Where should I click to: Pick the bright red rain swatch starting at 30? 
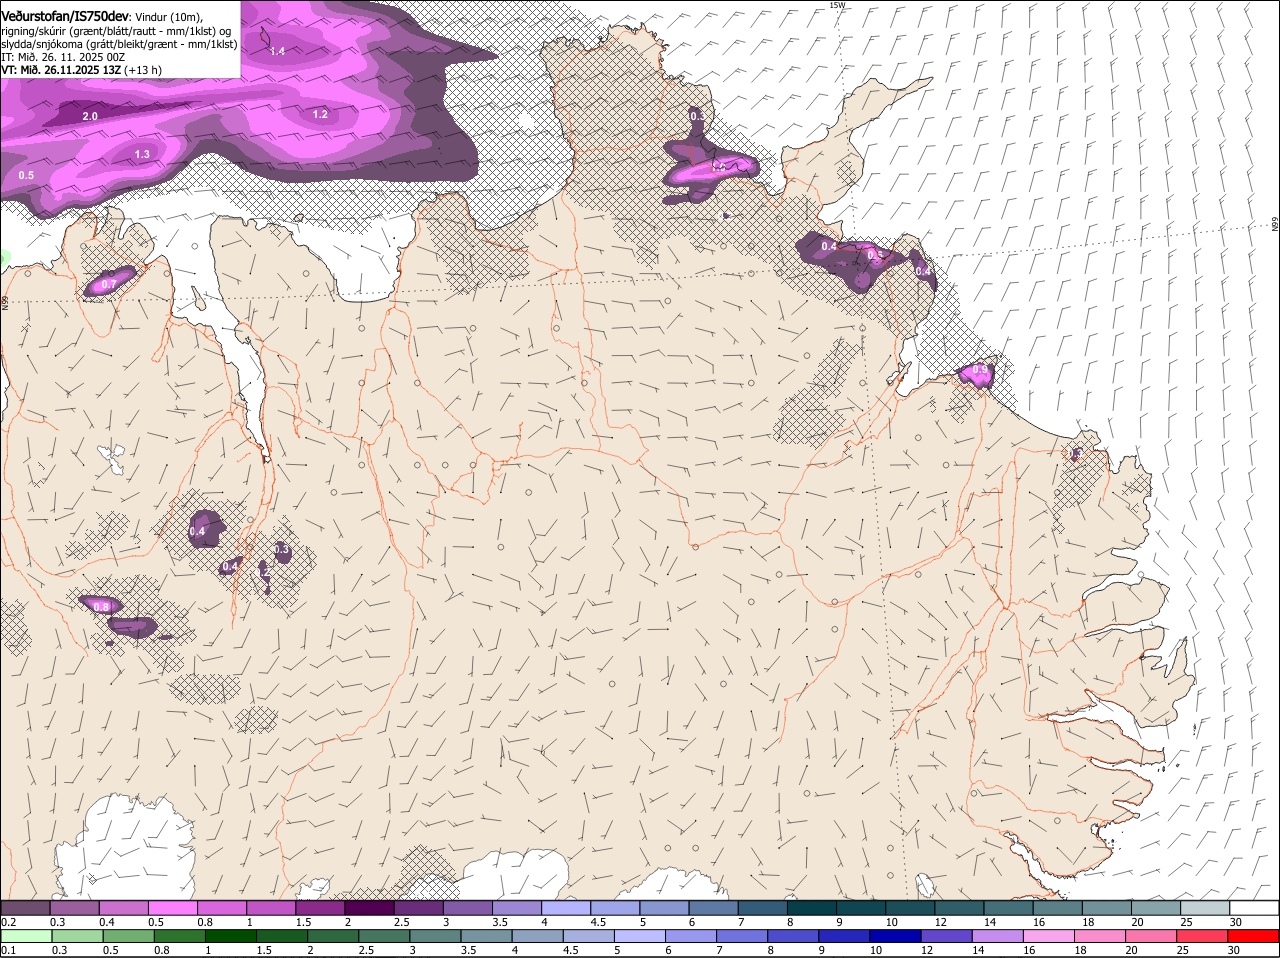click(1254, 937)
